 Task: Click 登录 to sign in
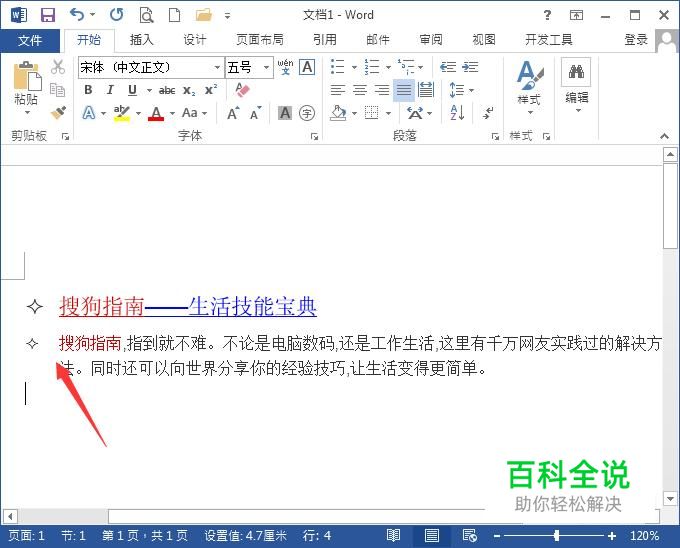[x=636, y=40]
